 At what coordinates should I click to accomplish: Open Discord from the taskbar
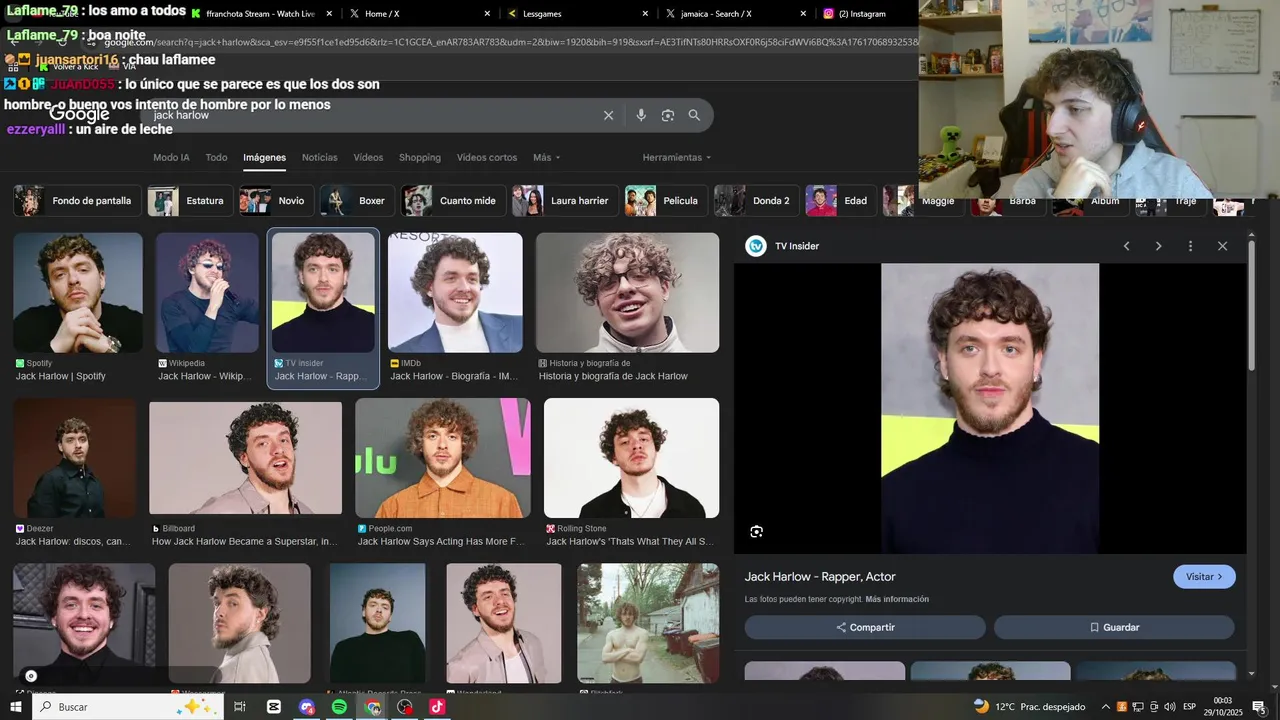point(307,707)
